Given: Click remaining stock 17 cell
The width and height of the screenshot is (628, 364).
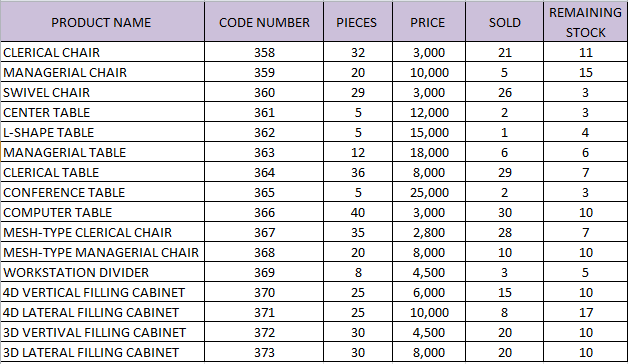Looking at the screenshot, I should (x=585, y=312).
